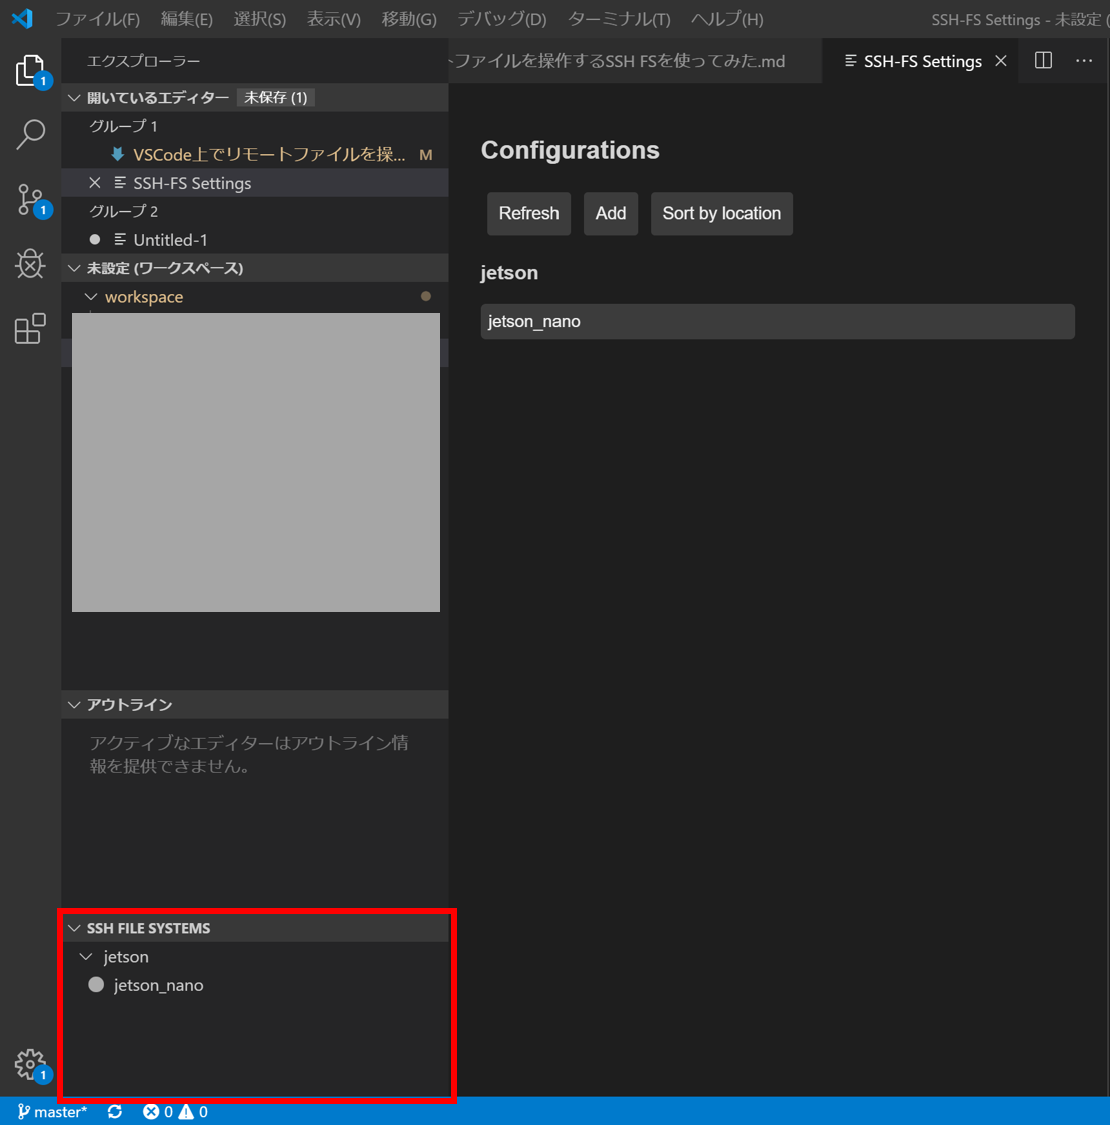Click the unsaved dot beside Untitled-1
Image resolution: width=1110 pixels, height=1125 pixels.
click(95, 240)
